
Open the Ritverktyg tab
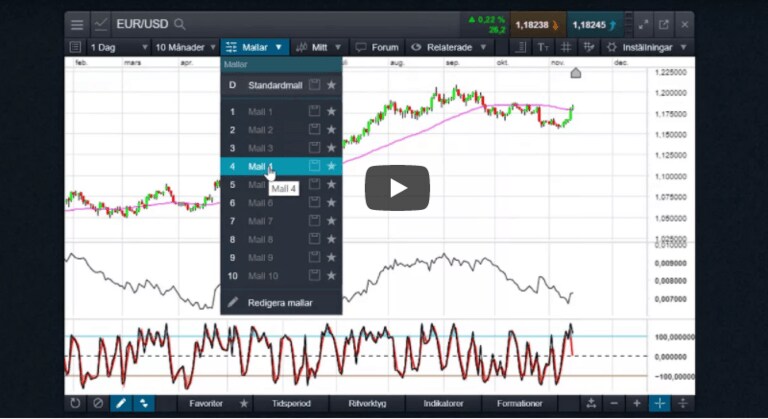click(367, 403)
